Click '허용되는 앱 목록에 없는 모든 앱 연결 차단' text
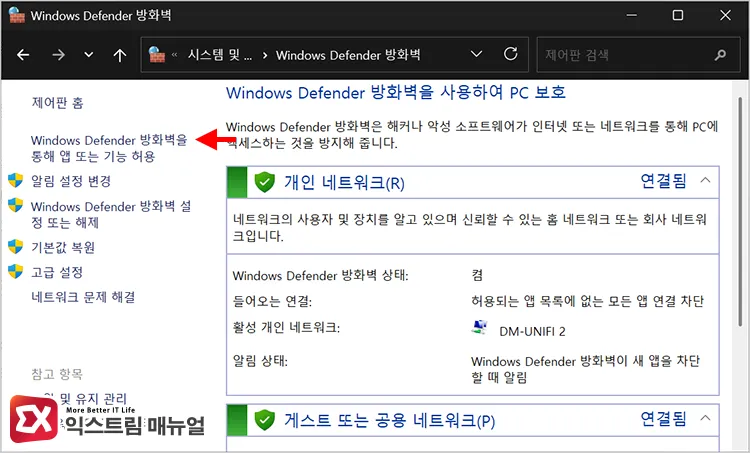 (x=587, y=301)
